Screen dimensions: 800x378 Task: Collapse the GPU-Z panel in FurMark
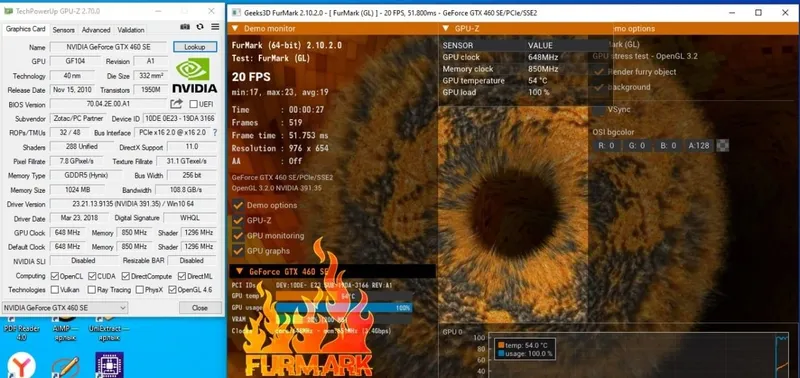click(446, 29)
